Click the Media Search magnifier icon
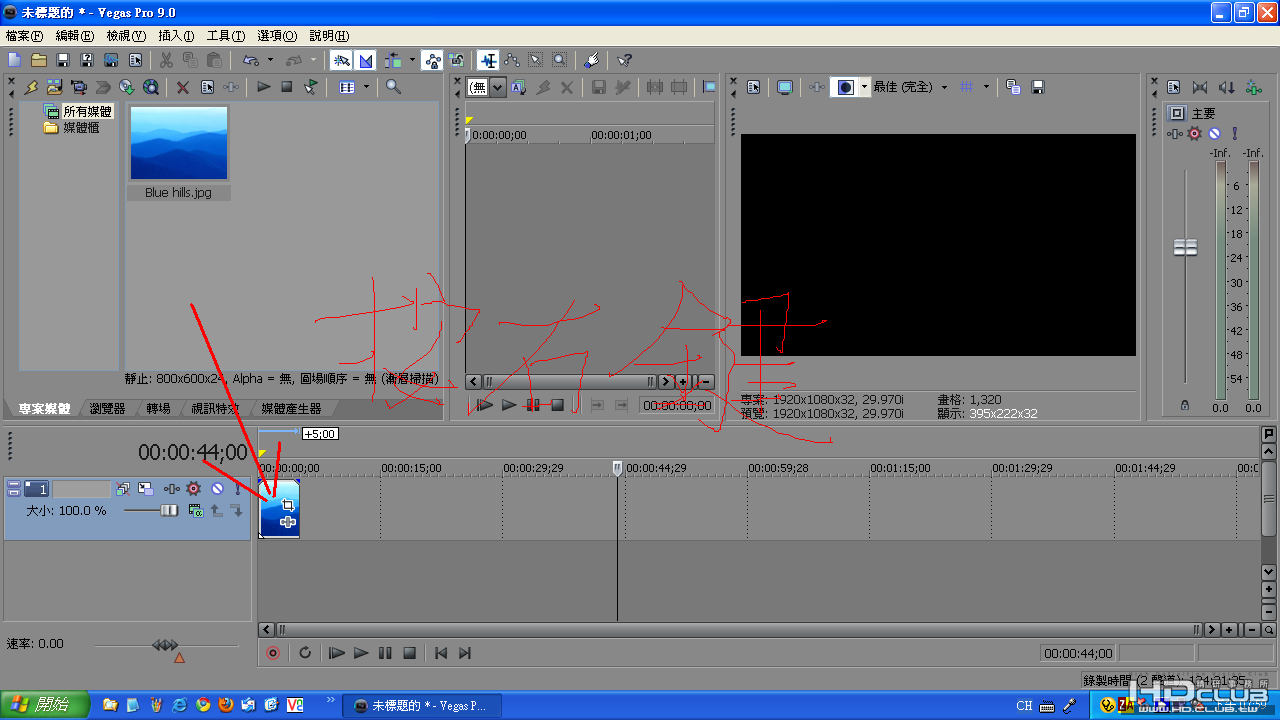The image size is (1280, 720). [x=393, y=87]
